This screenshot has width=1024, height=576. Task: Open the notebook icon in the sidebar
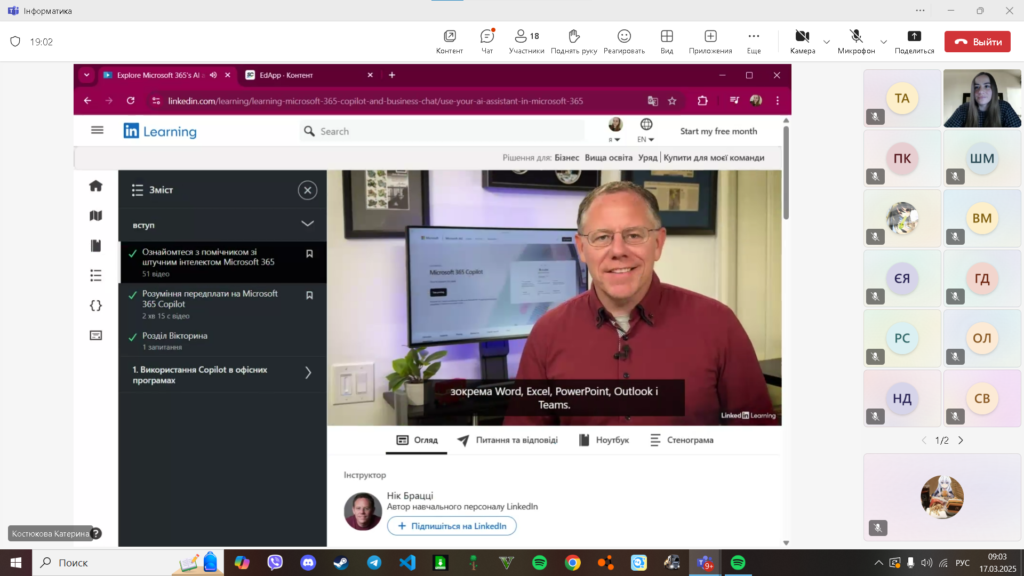coord(96,246)
